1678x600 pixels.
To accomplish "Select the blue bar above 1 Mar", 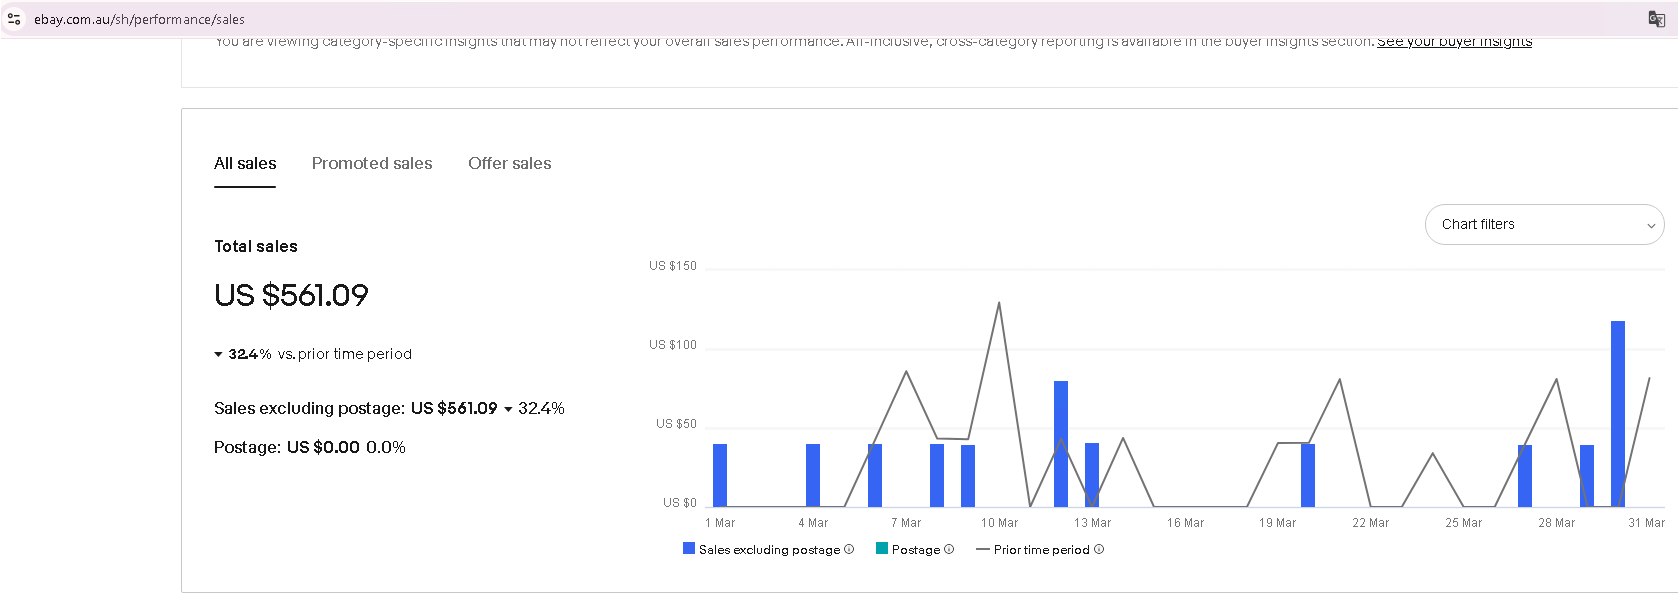I will click(x=720, y=475).
